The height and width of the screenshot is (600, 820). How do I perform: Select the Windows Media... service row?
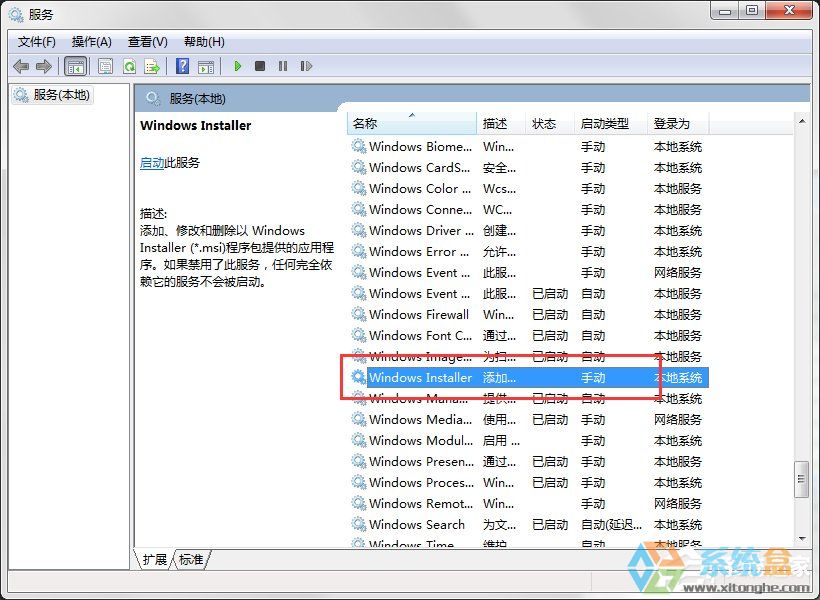(528, 420)
